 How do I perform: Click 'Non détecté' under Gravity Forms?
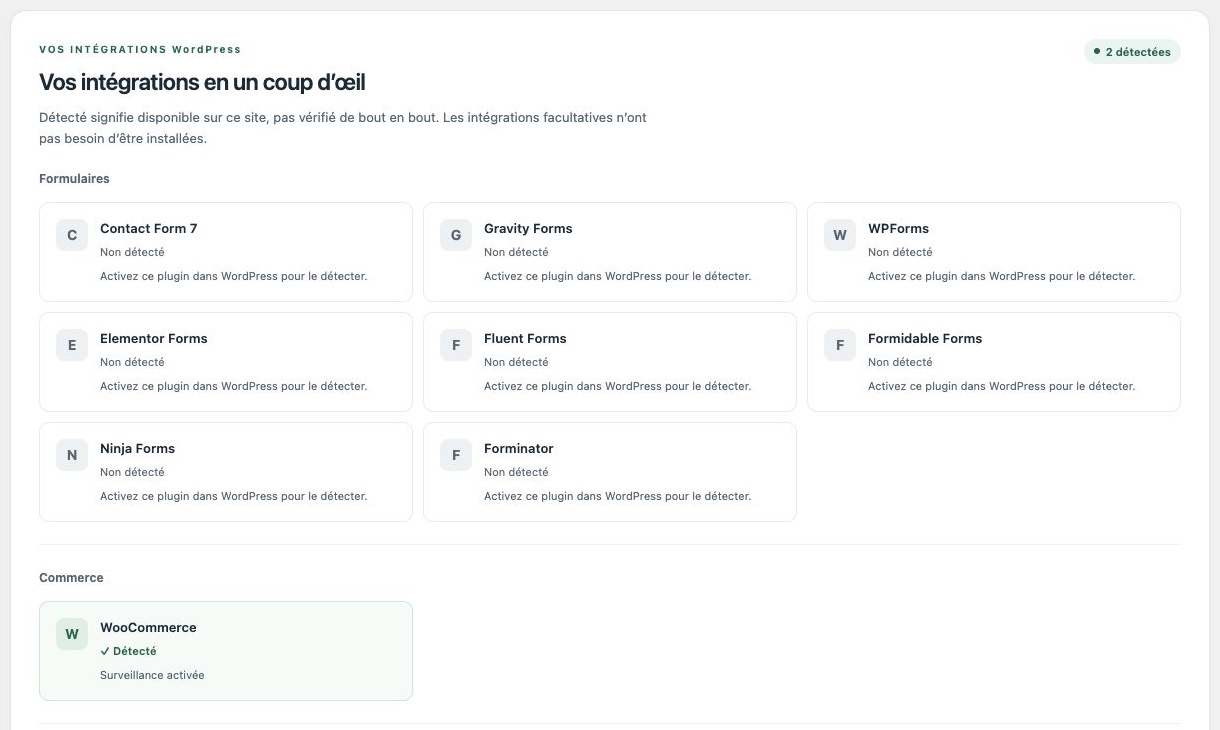click(x=516, y=253)
